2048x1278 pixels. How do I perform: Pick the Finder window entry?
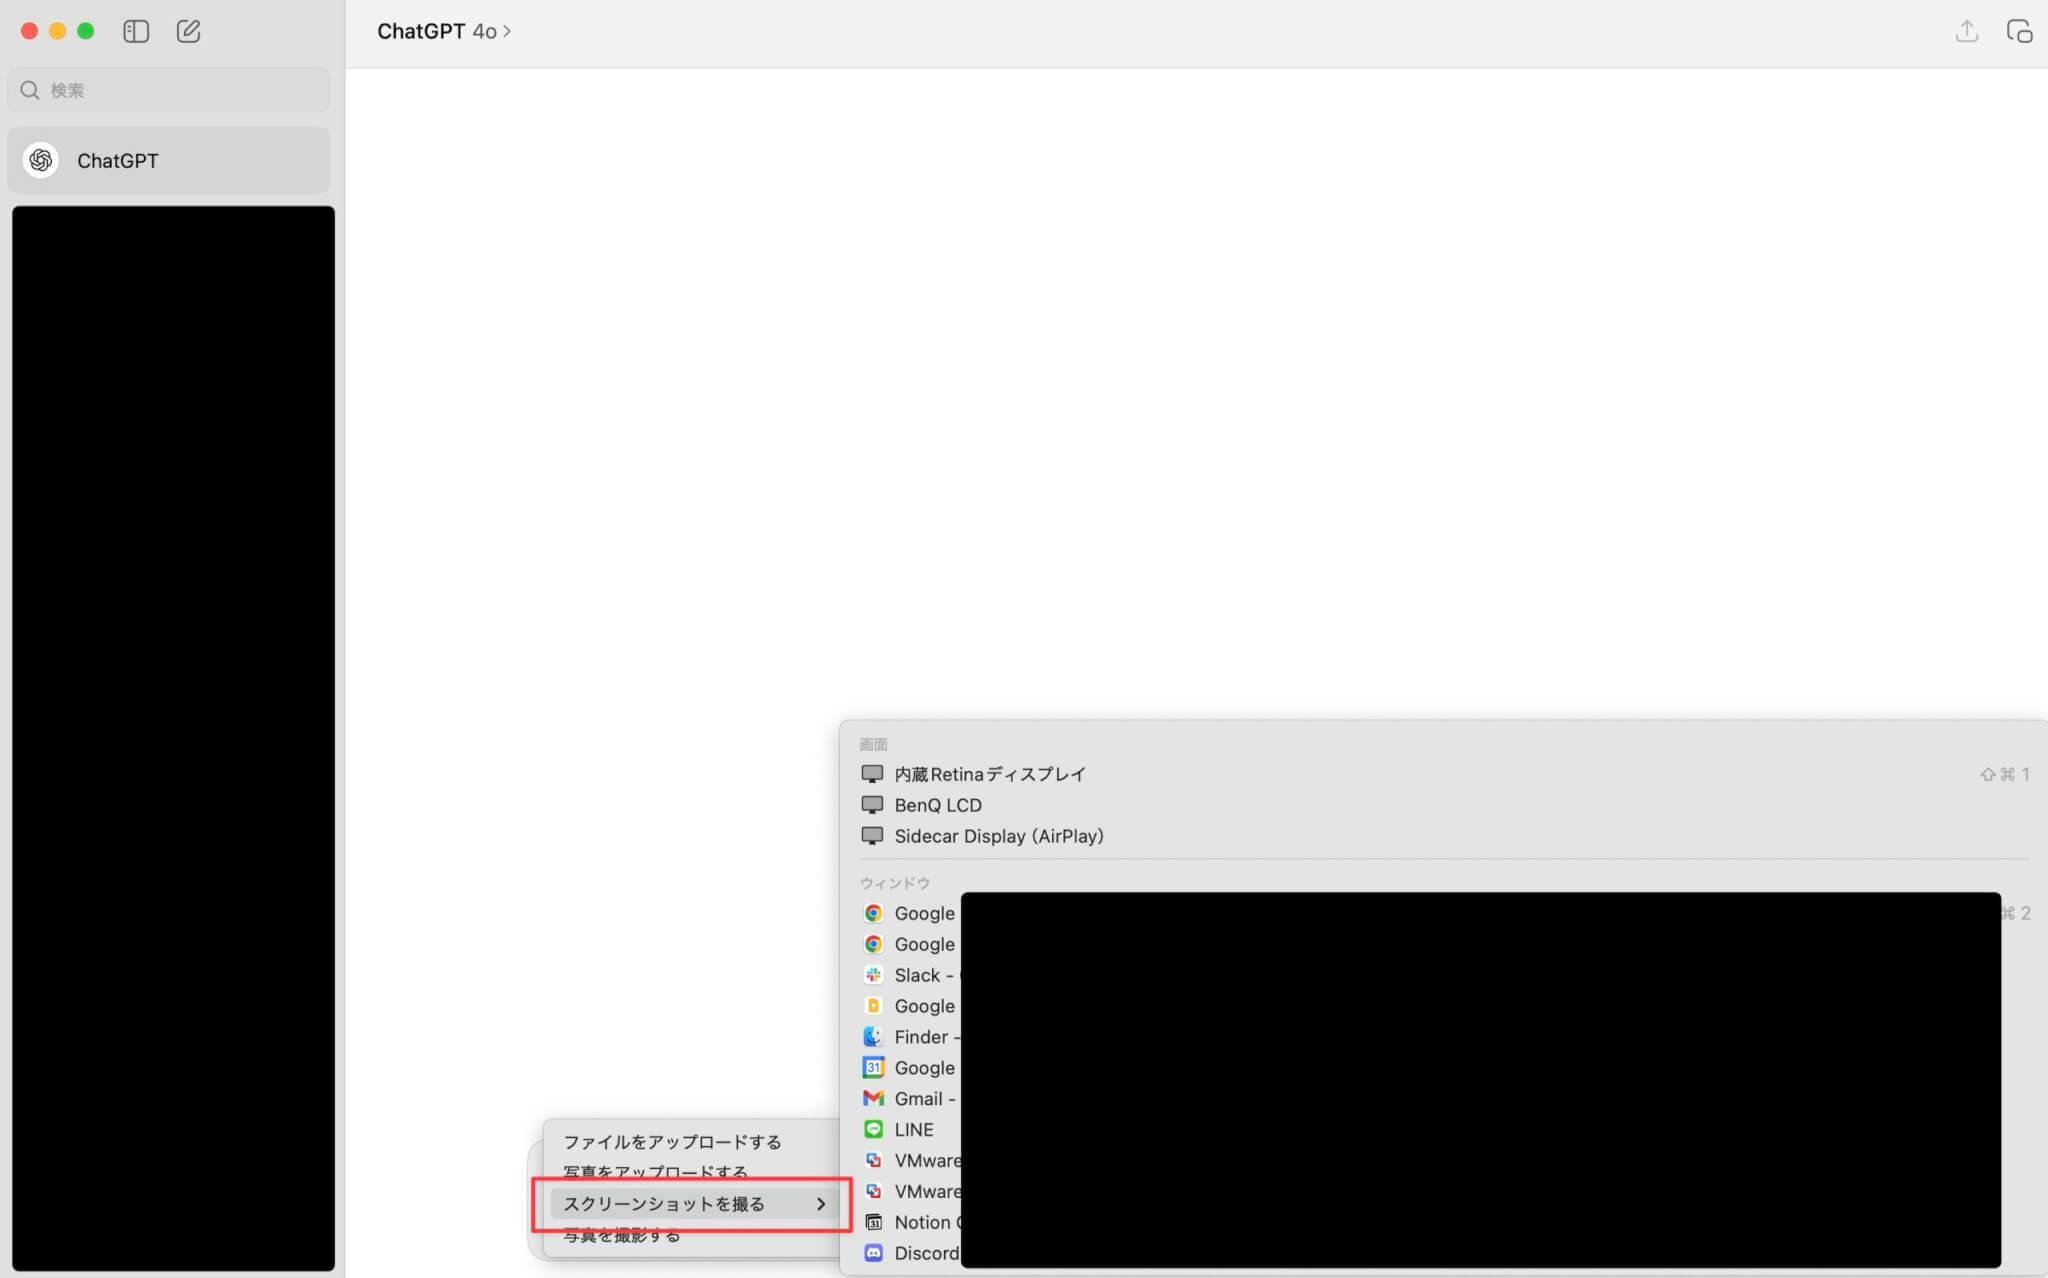click(908, 1037)
